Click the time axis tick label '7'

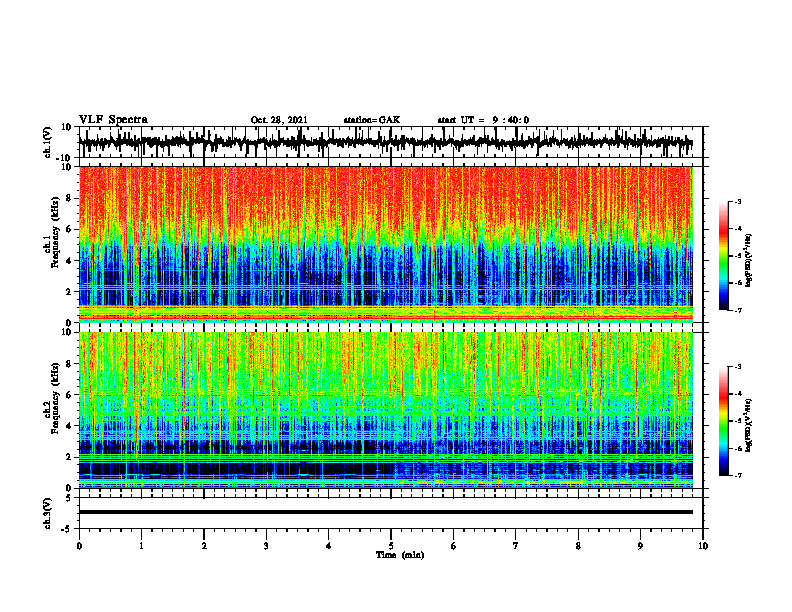(516, 546)
